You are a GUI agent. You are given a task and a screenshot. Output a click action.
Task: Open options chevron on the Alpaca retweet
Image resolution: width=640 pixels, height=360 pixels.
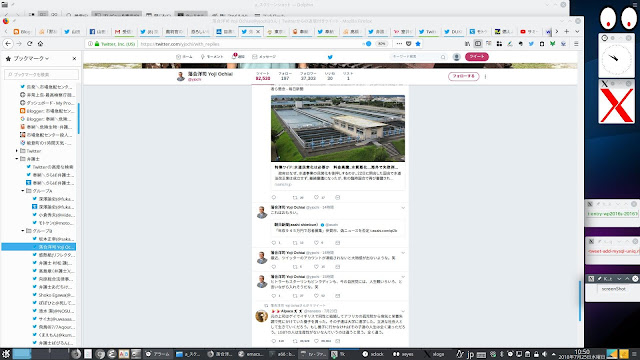click(x=403, y=311)
